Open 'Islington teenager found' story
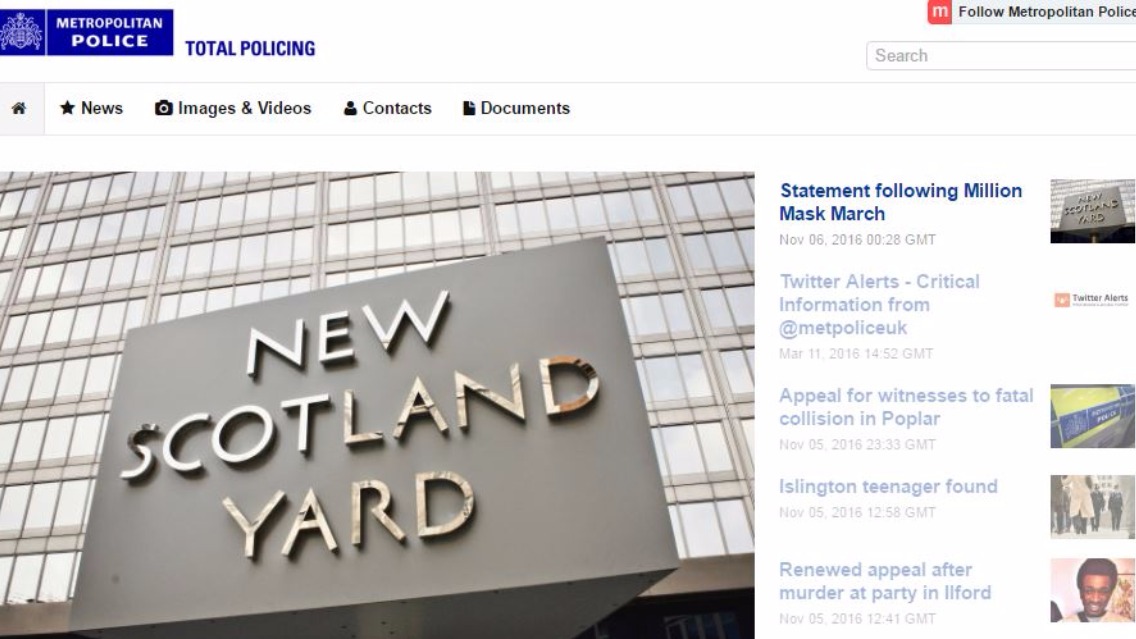The image size is (1136, 639). 888,486
